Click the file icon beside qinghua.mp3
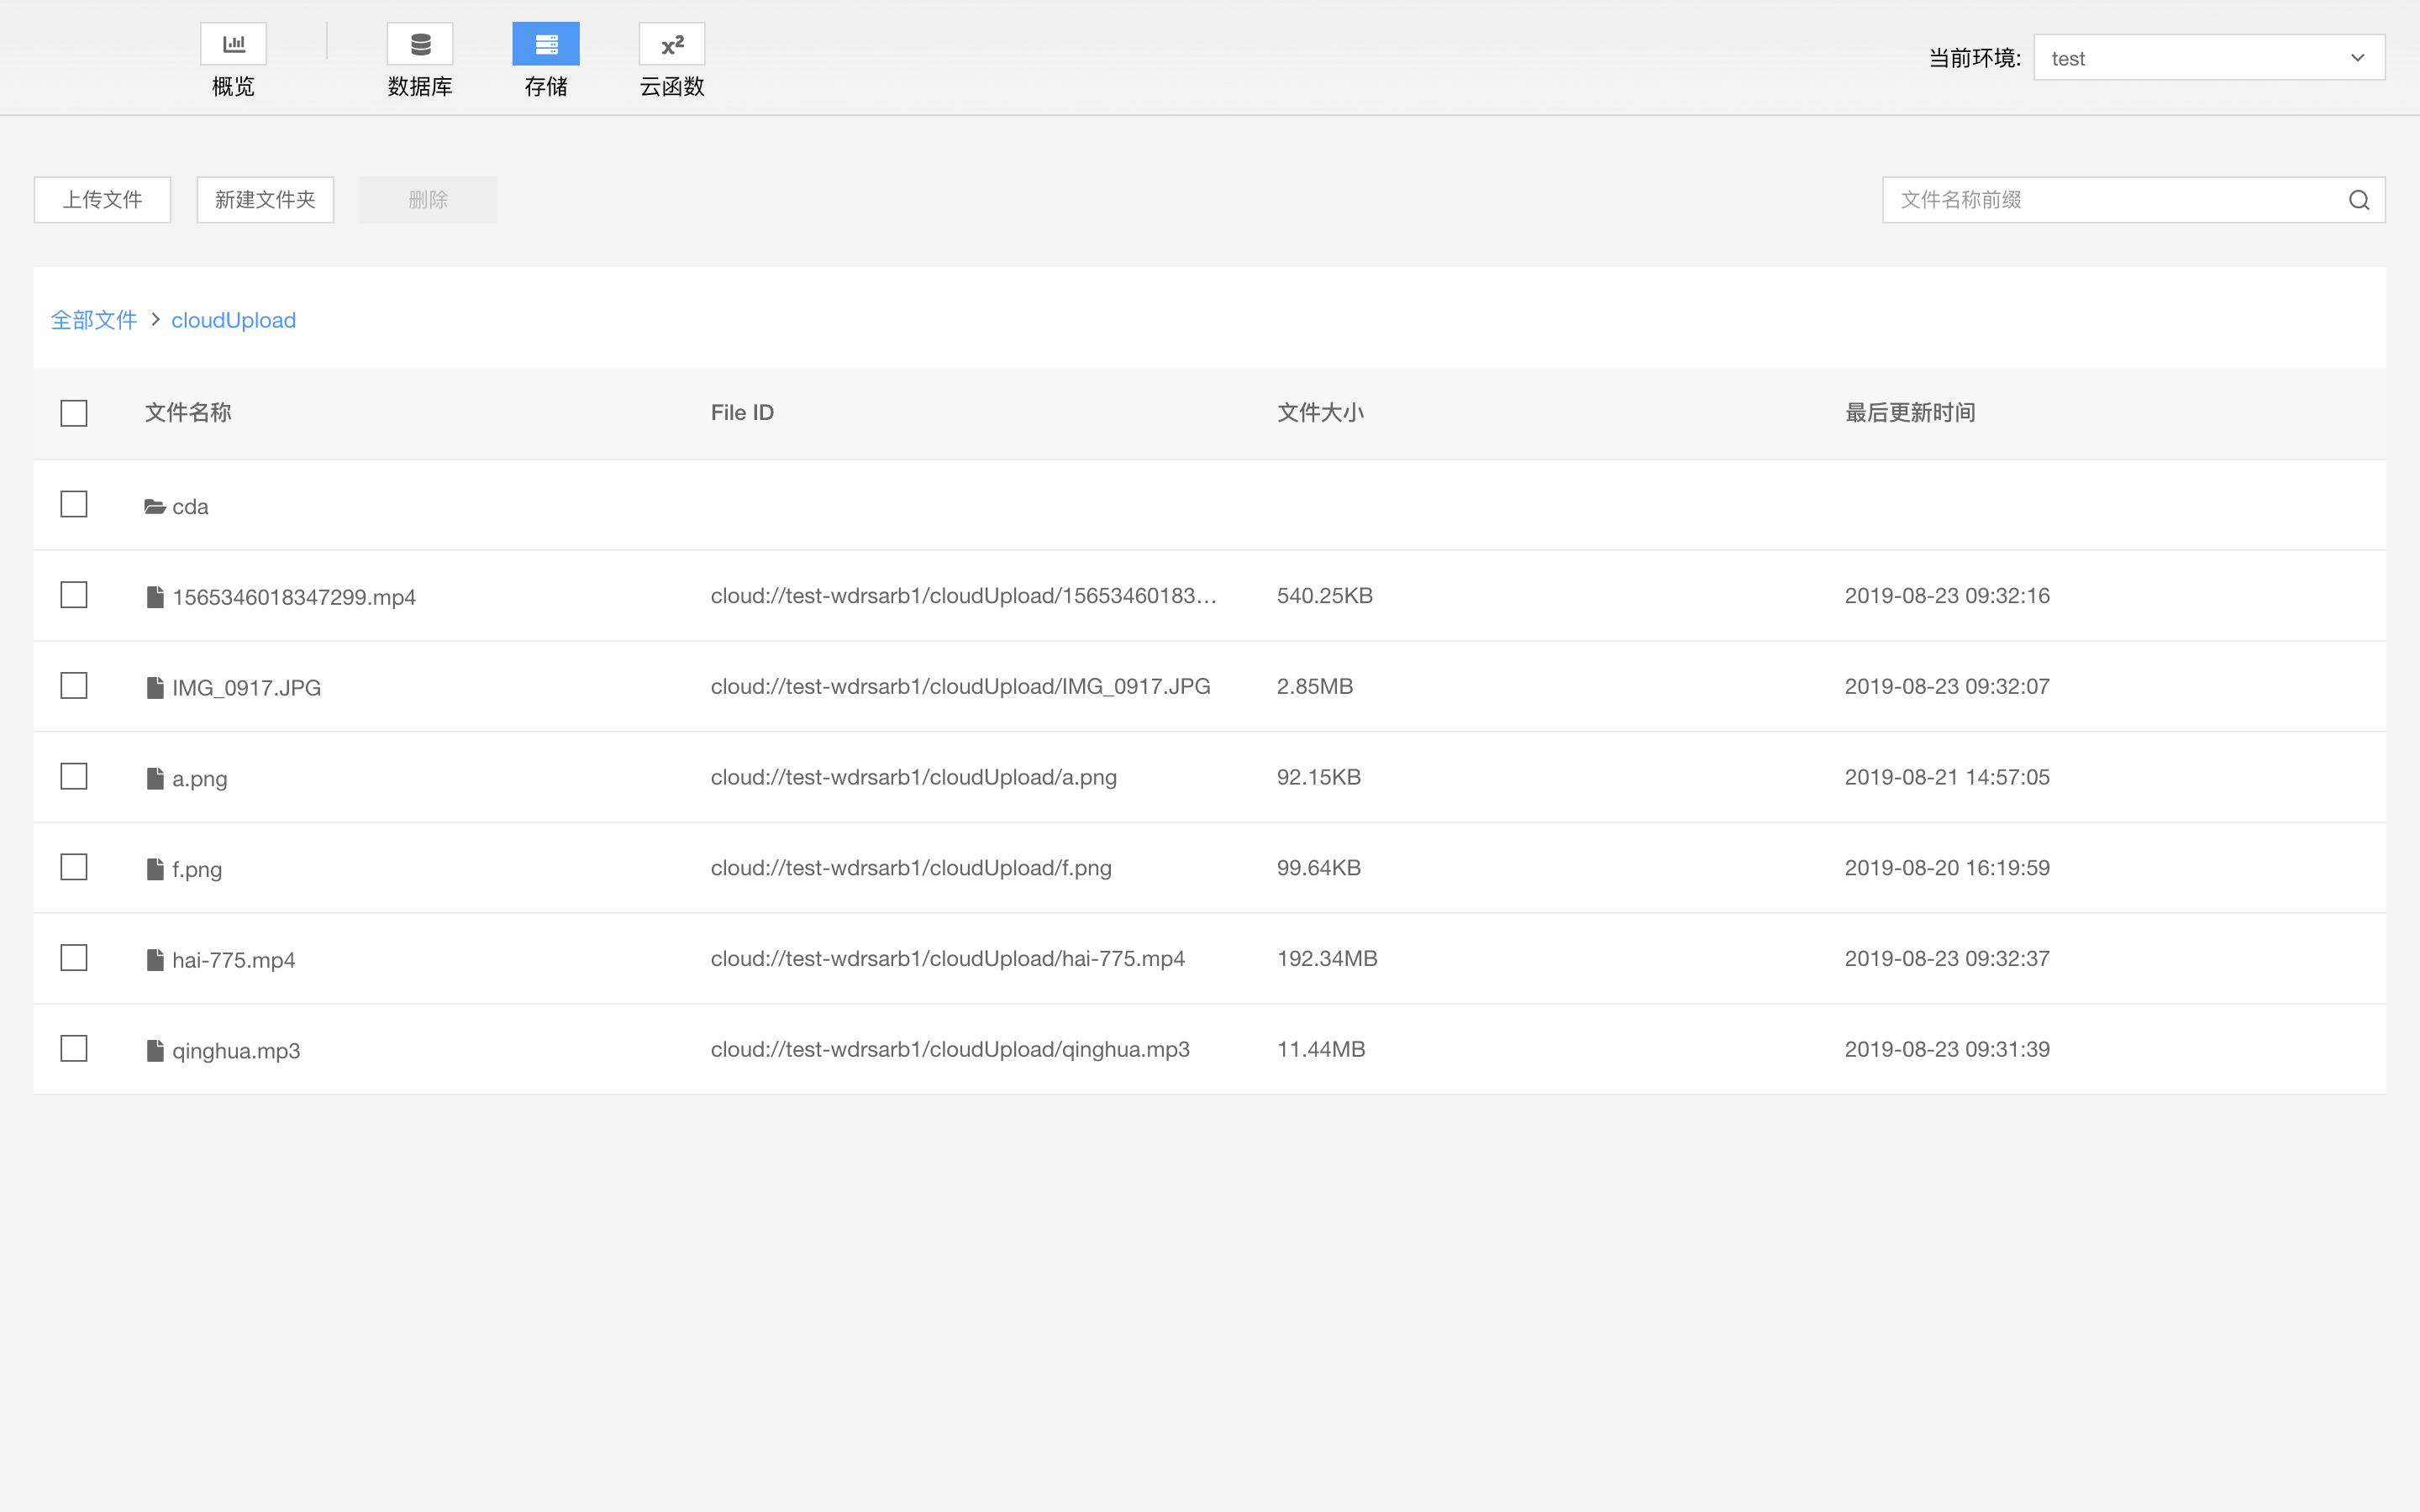2420x1512 pixels. pyautogui.click(x=155, y=1050)
